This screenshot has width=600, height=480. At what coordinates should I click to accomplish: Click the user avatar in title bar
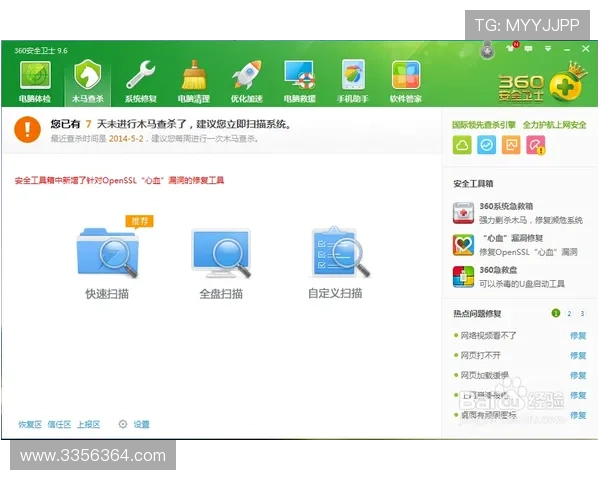click(487, 52)
